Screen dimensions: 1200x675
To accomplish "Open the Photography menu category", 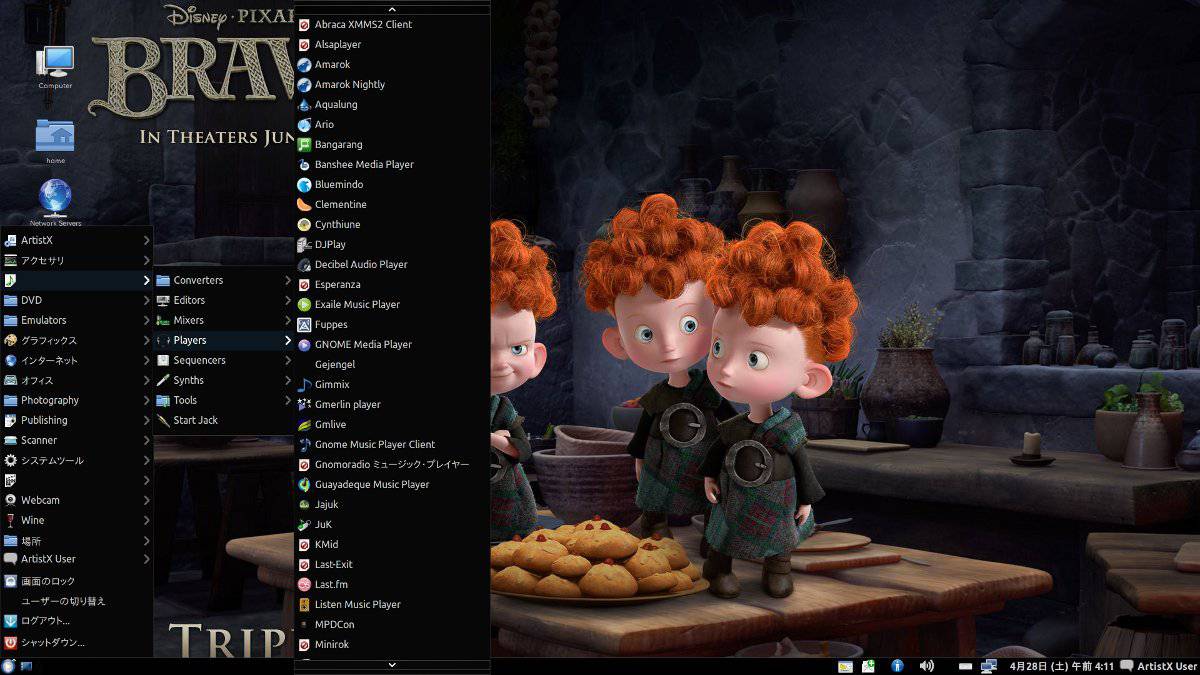I will (x=77, y=400).
